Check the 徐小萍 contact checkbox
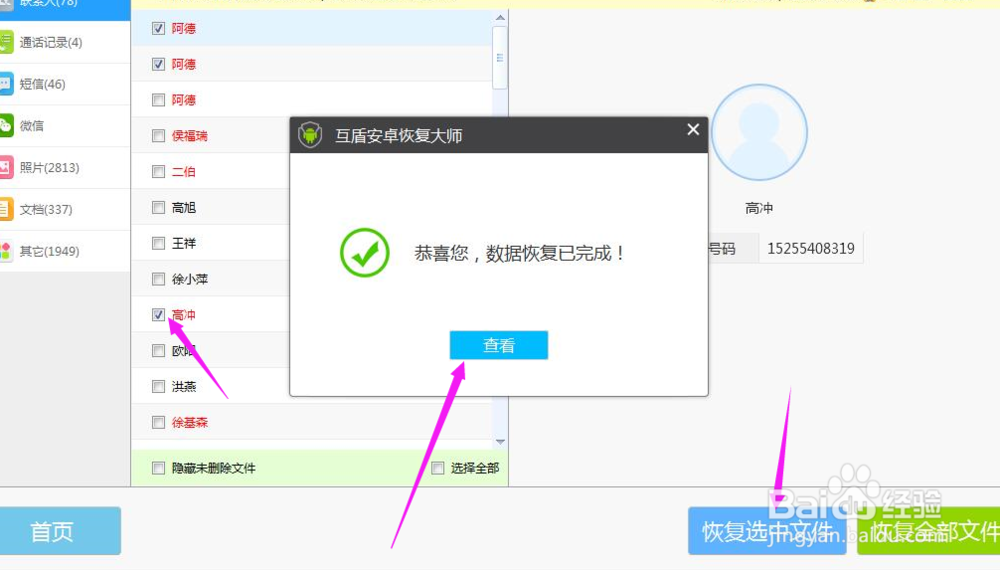 [x=158, y=279]
